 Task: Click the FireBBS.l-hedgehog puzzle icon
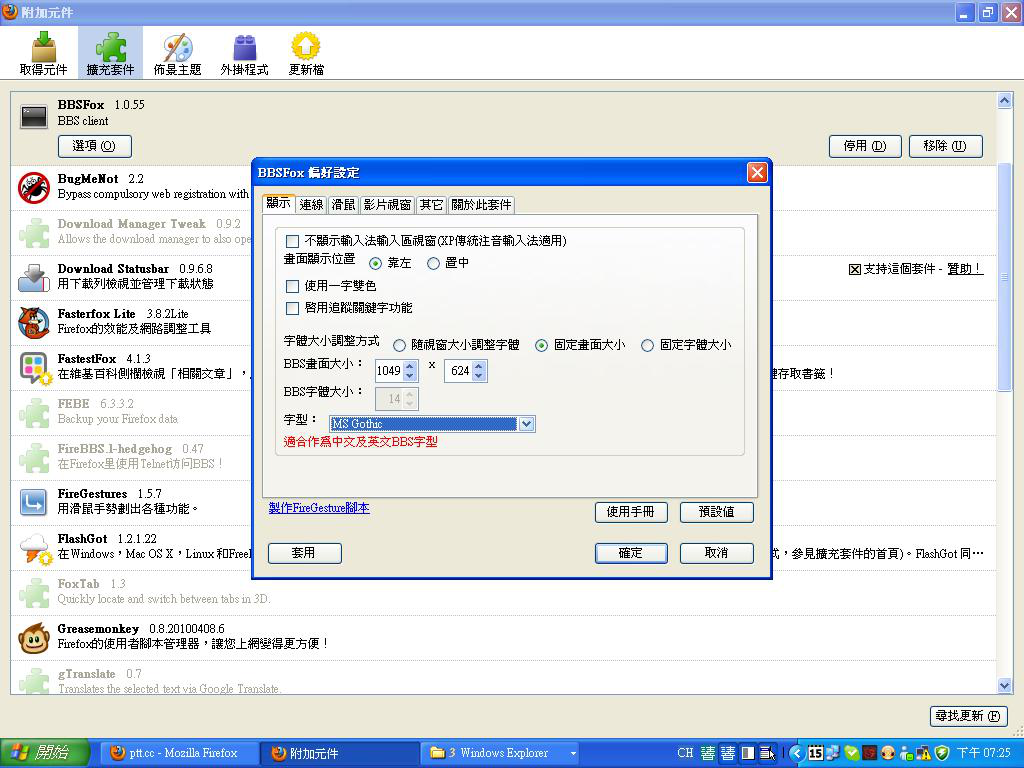point(34,458)
